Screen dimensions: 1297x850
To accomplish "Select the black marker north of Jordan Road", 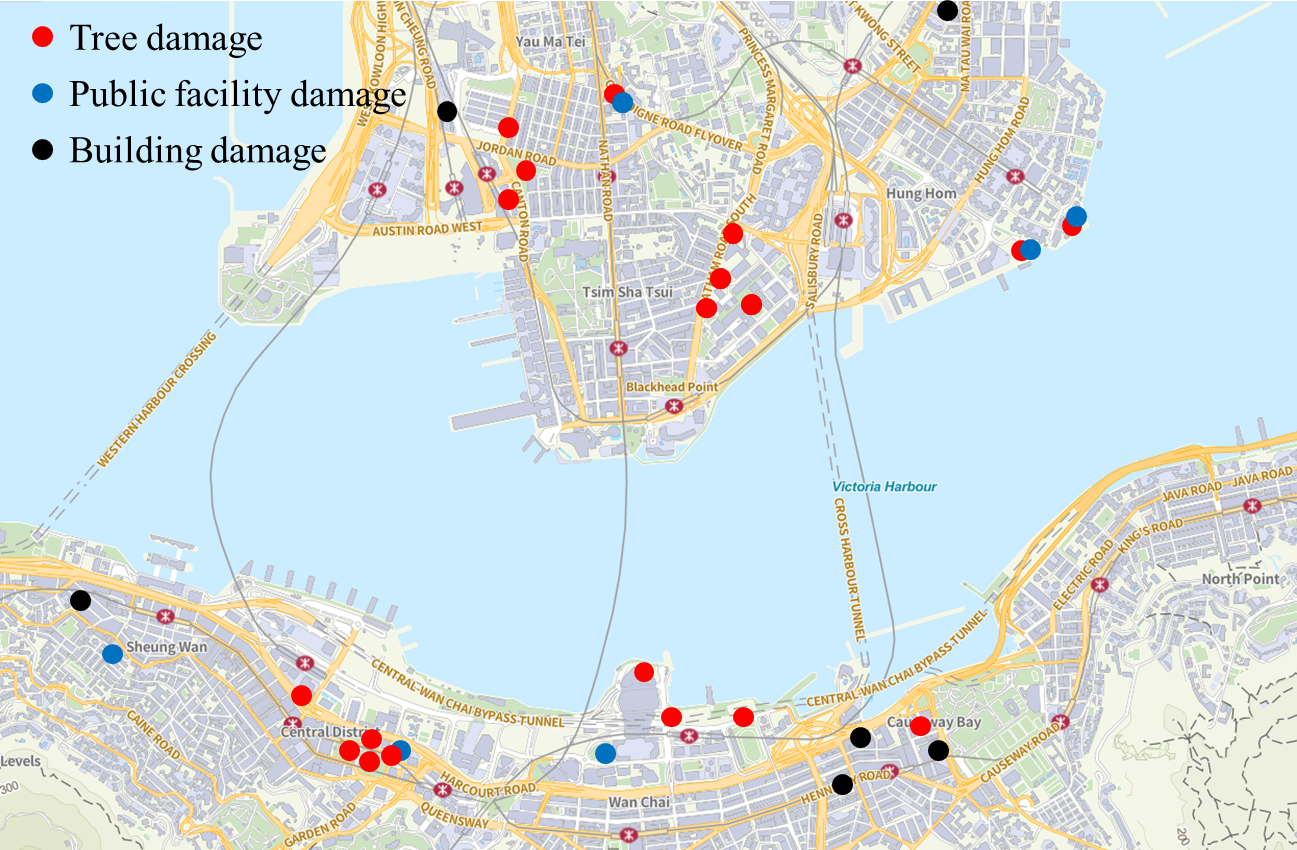I will pyautogui.click(x=448, y=111).
